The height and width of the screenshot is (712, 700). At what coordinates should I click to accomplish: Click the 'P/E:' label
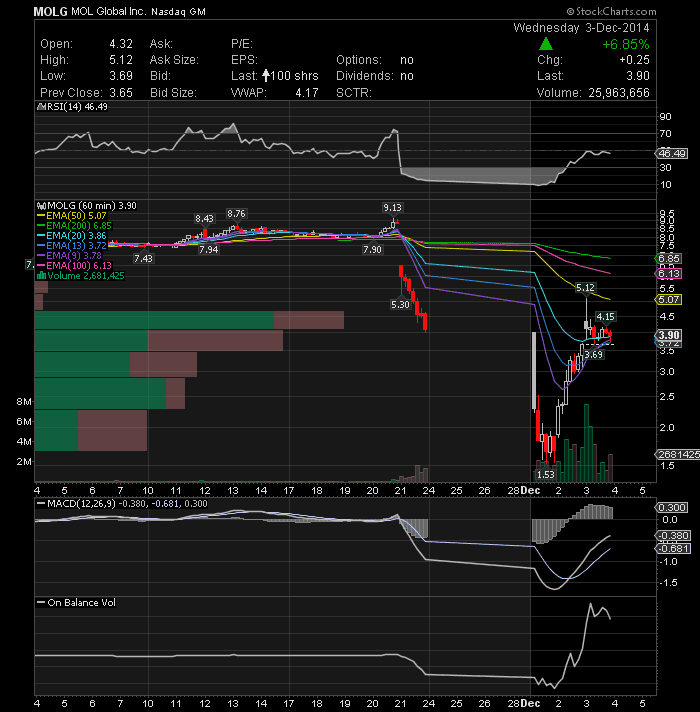coord(242,44)
